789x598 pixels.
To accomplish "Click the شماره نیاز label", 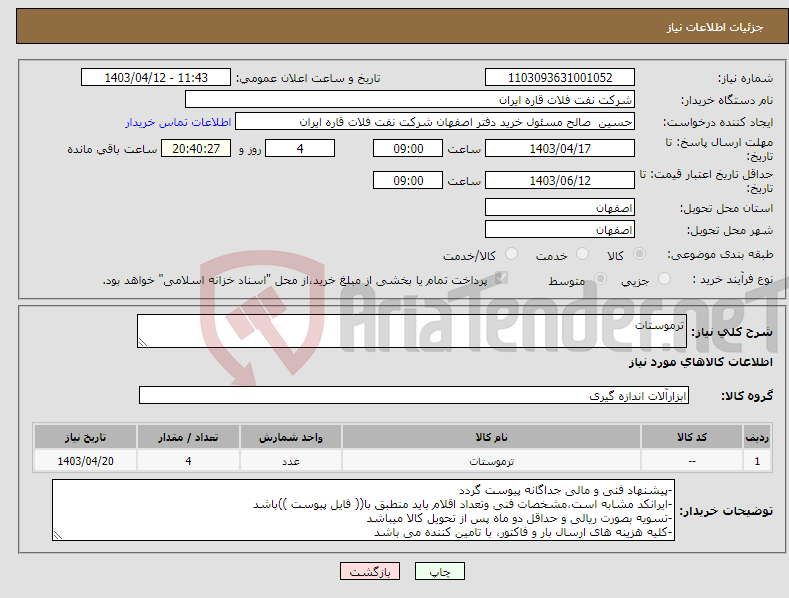I will pyautogui.click(x=745, y=78).
